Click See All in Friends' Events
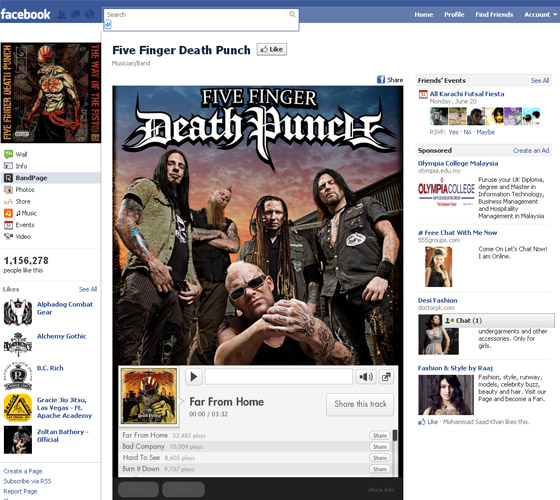The width and height of the screenshot is (560, 500). pyautogui.click(x=540, y=81)
